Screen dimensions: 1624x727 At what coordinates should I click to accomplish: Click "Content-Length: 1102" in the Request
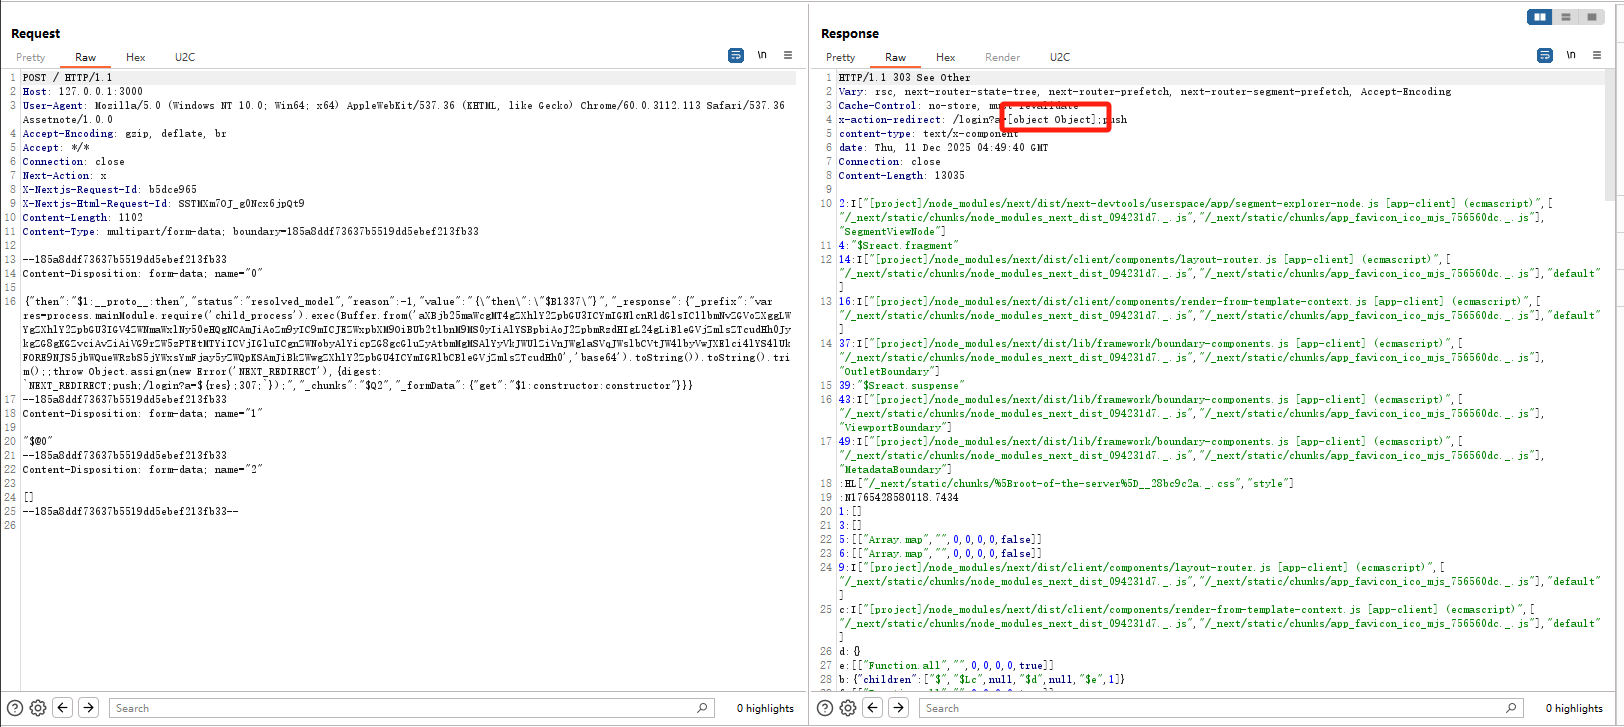[82, 217]
